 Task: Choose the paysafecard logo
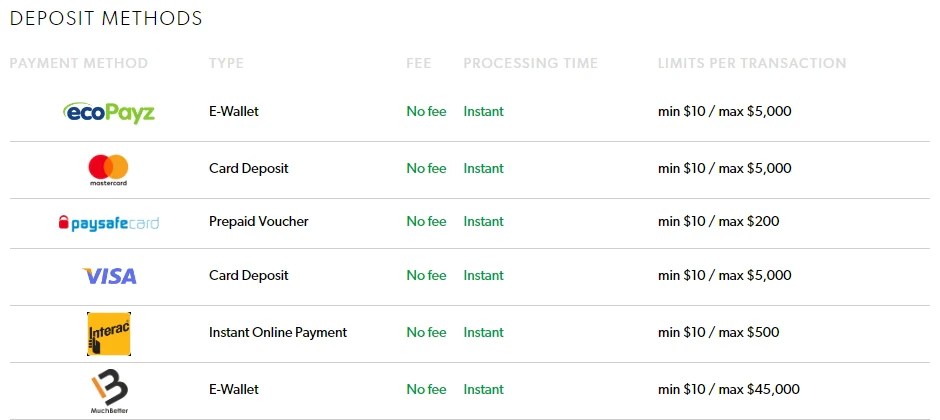(x=109, y=223)
